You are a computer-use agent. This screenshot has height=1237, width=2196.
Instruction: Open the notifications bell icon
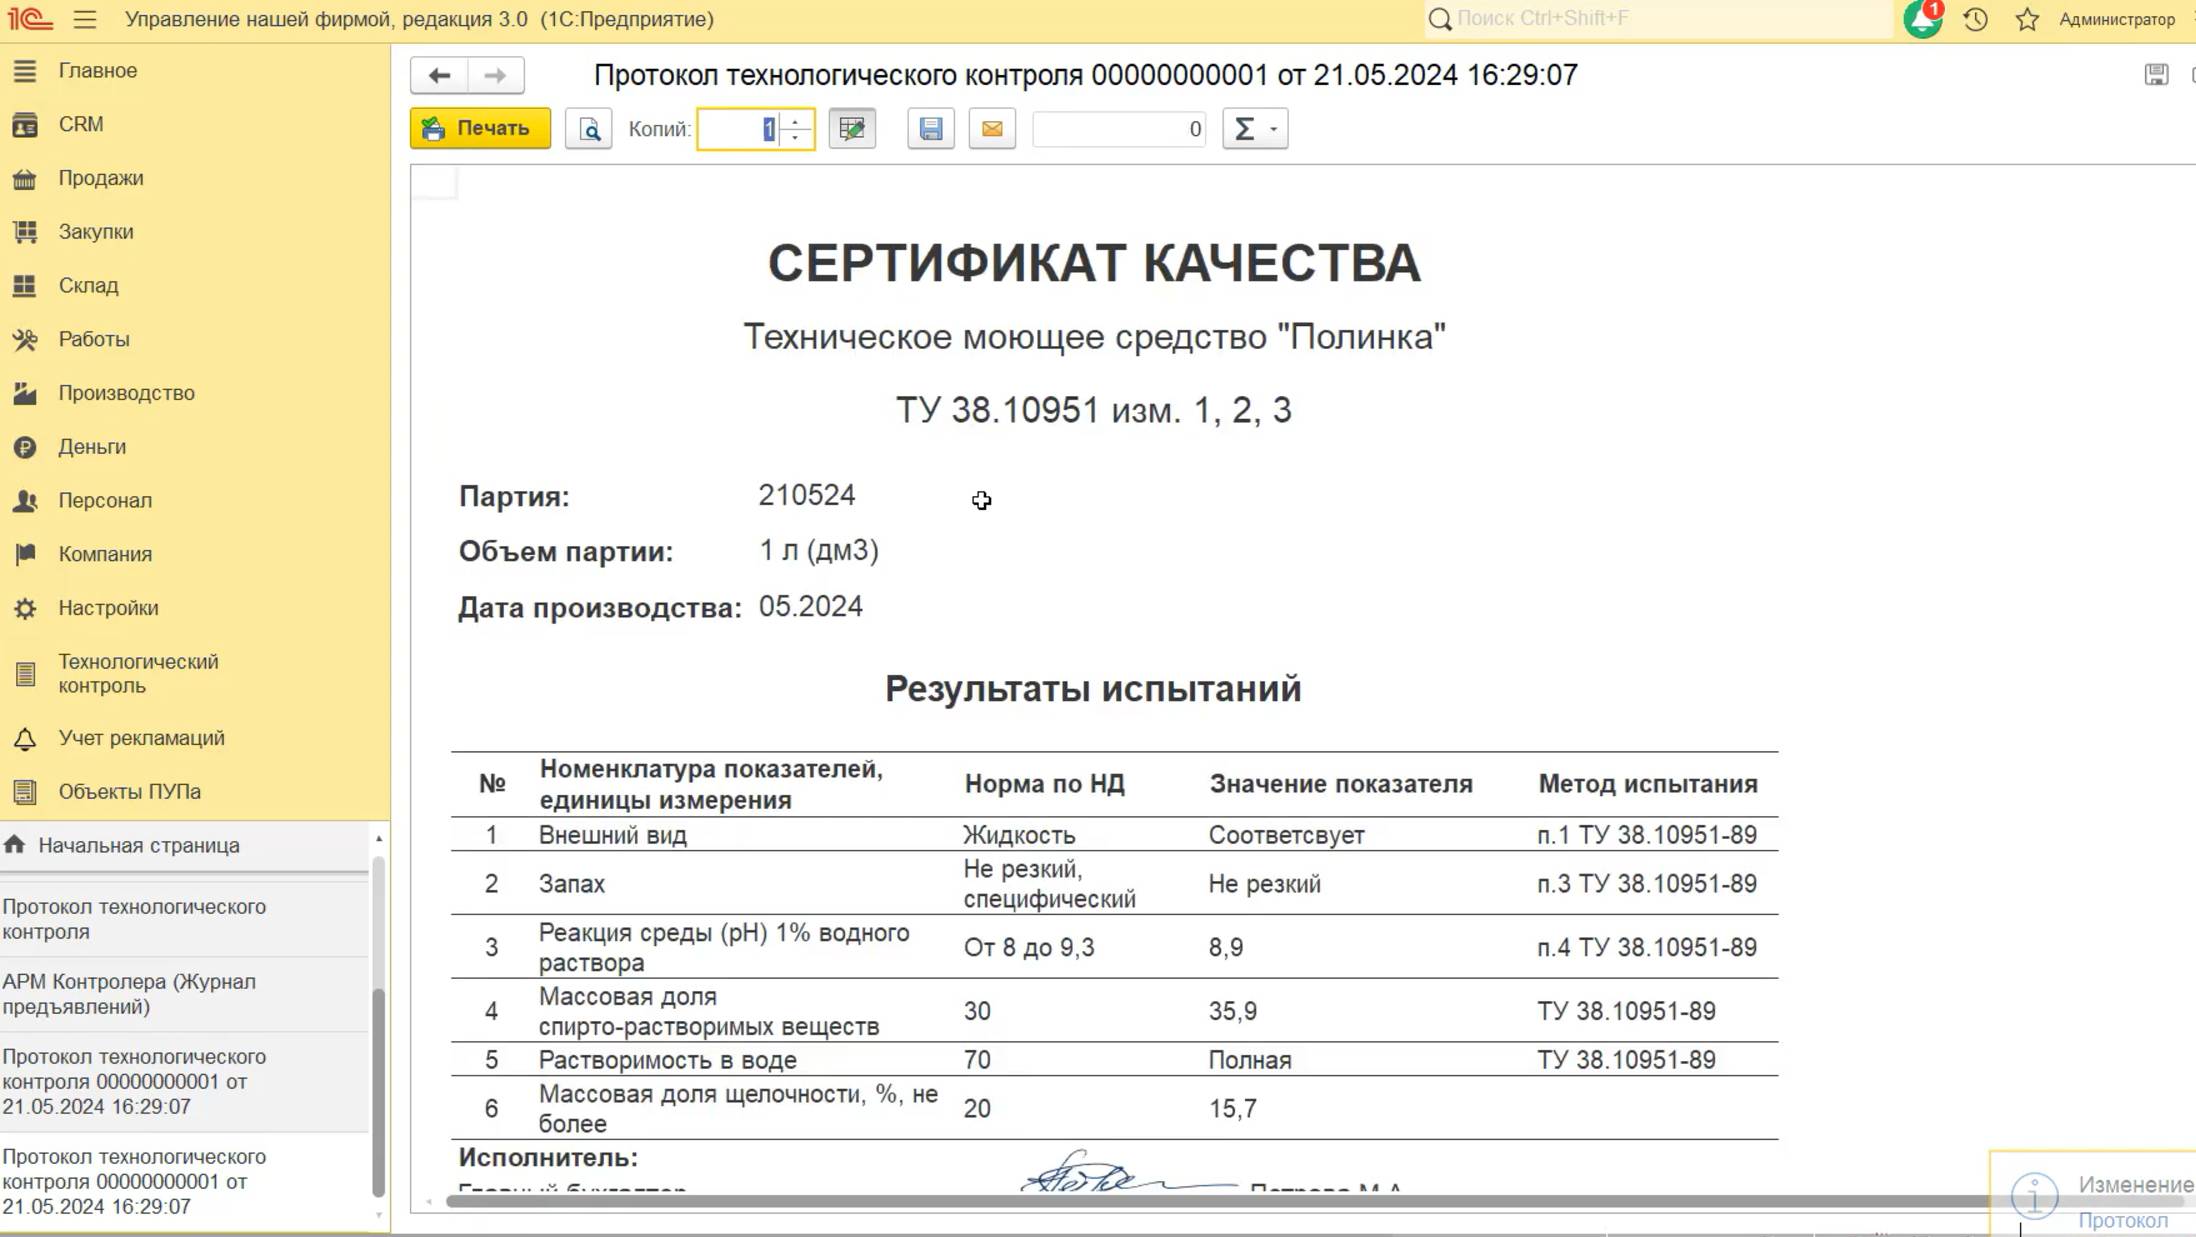coord(1921,19)
